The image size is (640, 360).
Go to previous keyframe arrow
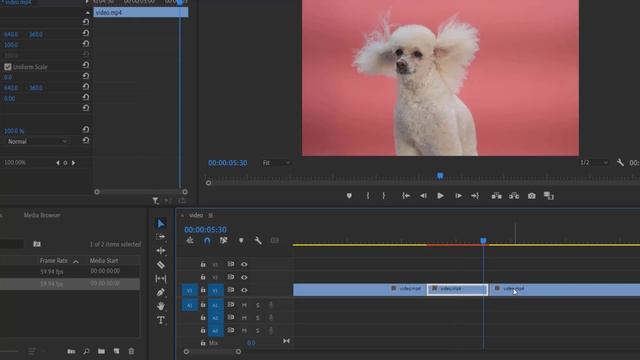tap(58, 163)
